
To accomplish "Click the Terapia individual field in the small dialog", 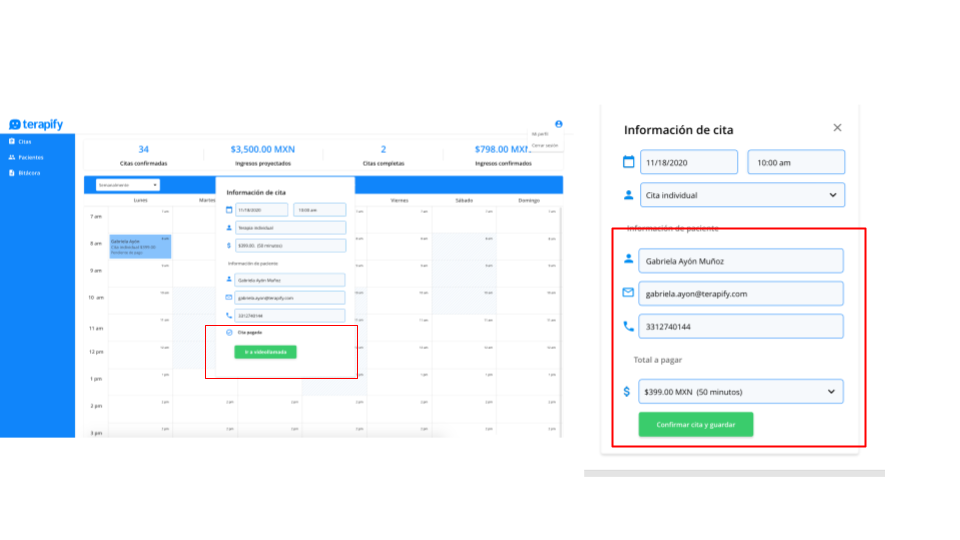I will coord(290,228).
